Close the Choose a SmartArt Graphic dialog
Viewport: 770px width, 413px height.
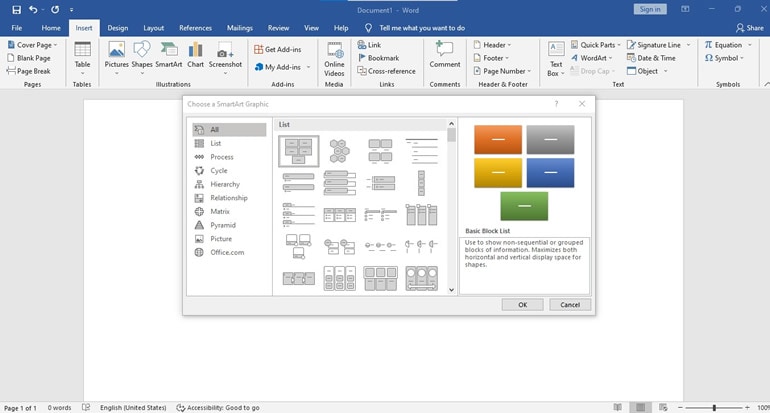(x=582, y=104)
